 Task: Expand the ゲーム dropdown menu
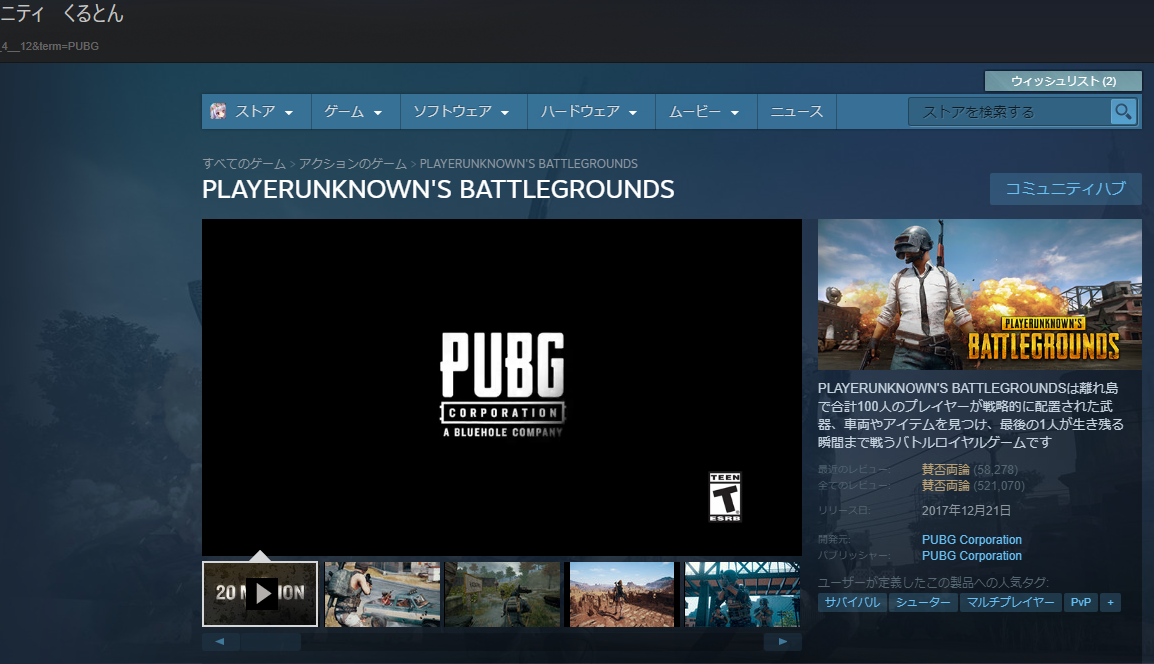(355, 112)
